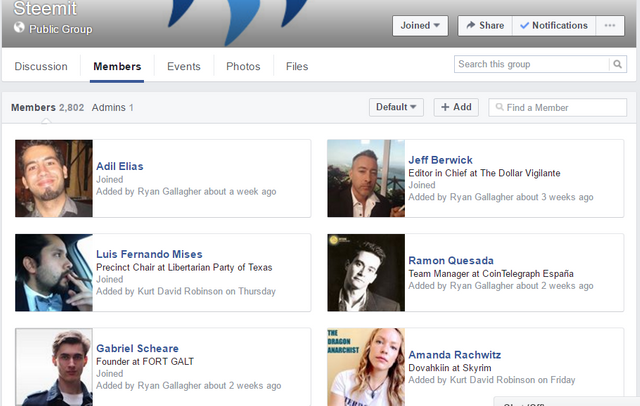Click the search magnifier icon in group search

tap(618, 64)
